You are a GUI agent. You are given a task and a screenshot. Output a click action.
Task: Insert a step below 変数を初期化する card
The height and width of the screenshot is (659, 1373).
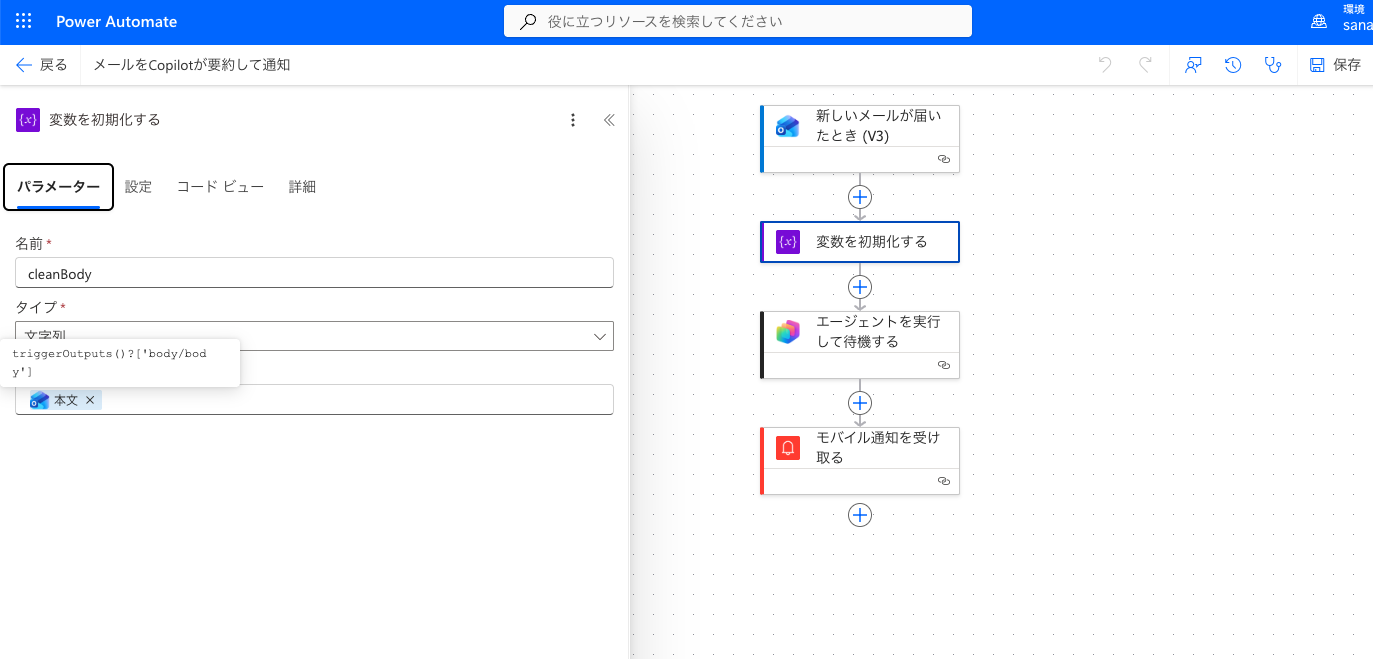coord(860,287)
